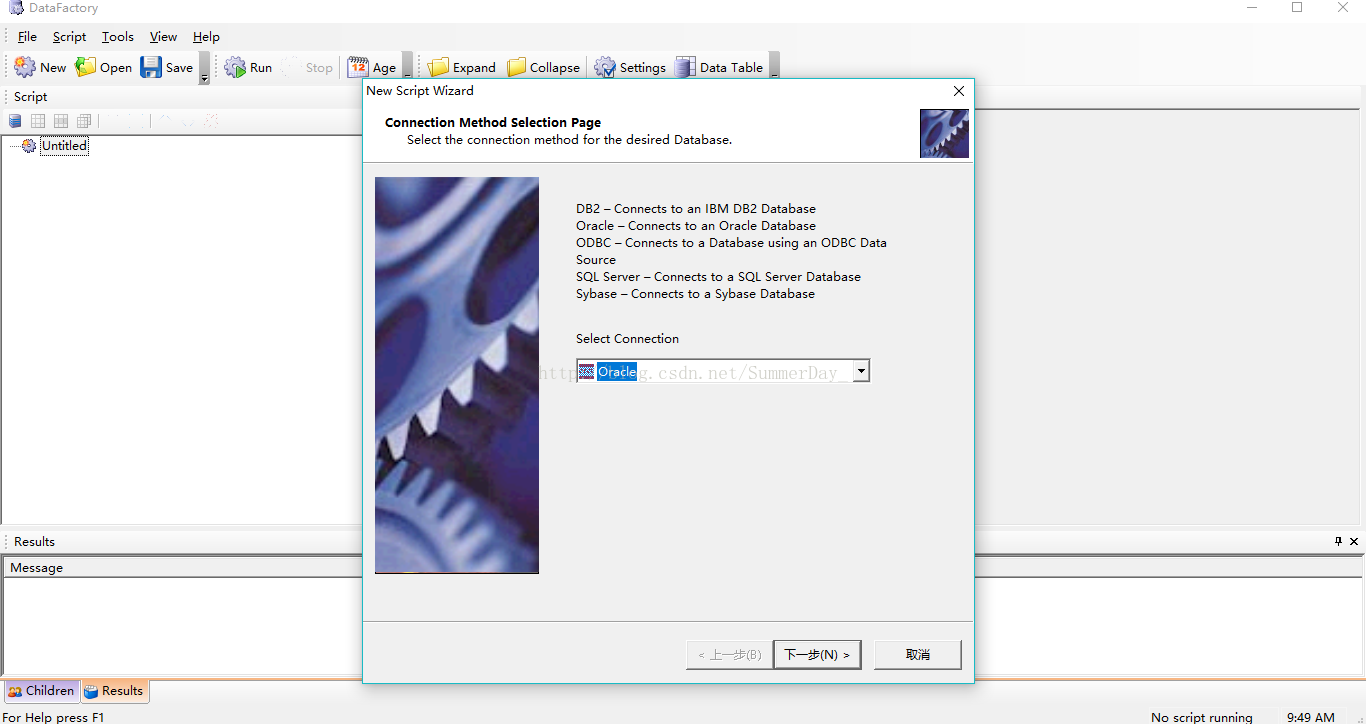The image size is (1366, 724).
Task: Open the View menu
Action: (x=163, y=37)
